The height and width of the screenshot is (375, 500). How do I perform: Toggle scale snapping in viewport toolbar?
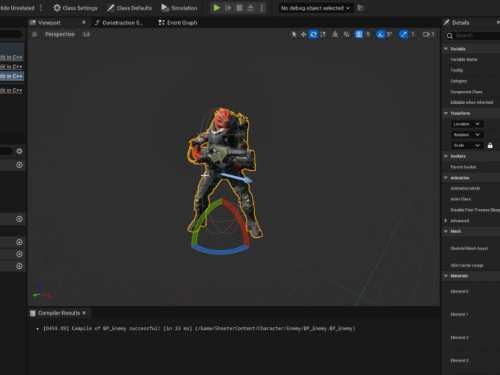pos(403,34)
